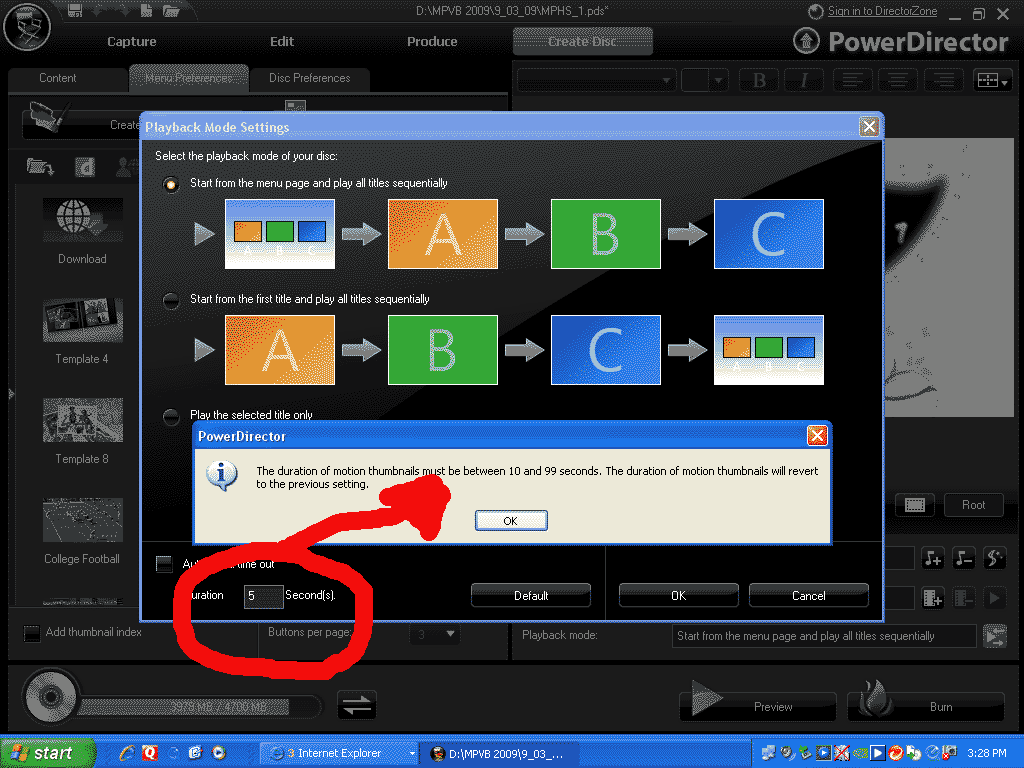Click the remove background music icon
This screenshot has width=1024, height=768.
[964, 558]
